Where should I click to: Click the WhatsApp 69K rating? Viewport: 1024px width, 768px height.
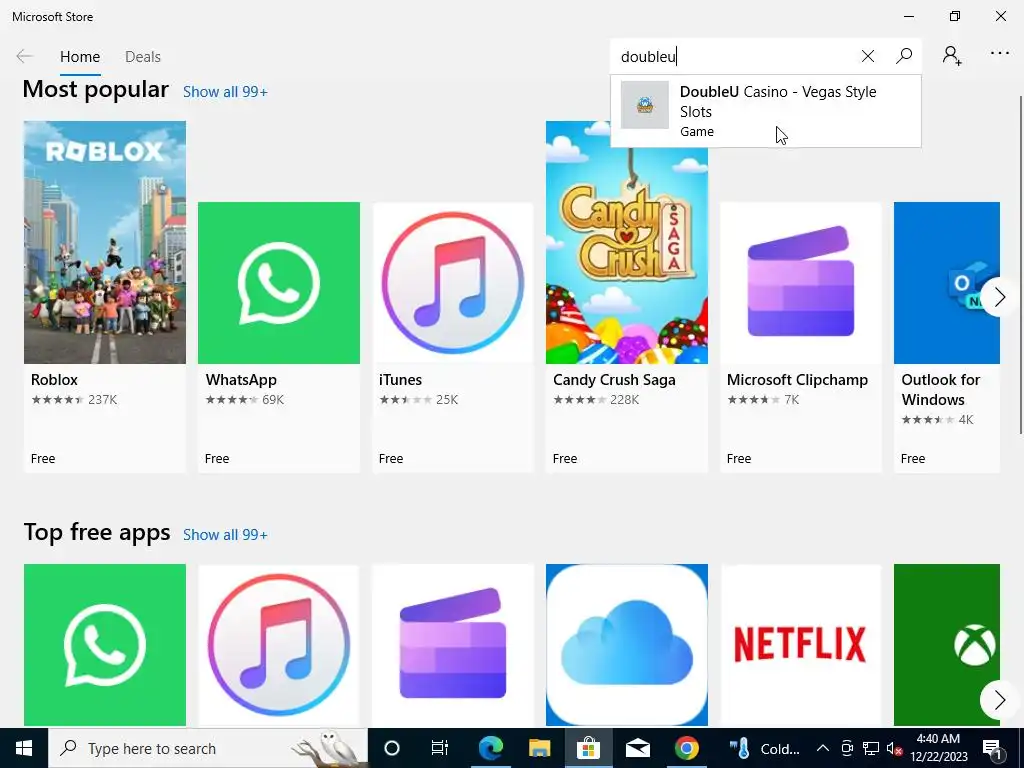coord(244,400)
